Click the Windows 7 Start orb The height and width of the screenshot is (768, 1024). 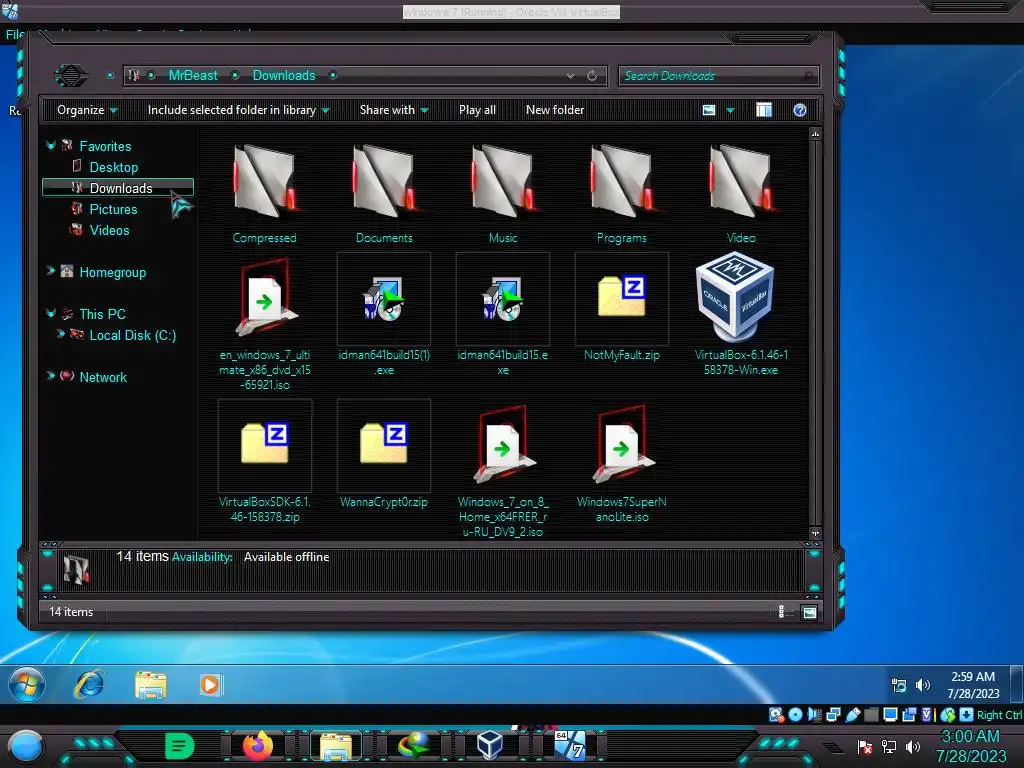(x=27, y=685)
